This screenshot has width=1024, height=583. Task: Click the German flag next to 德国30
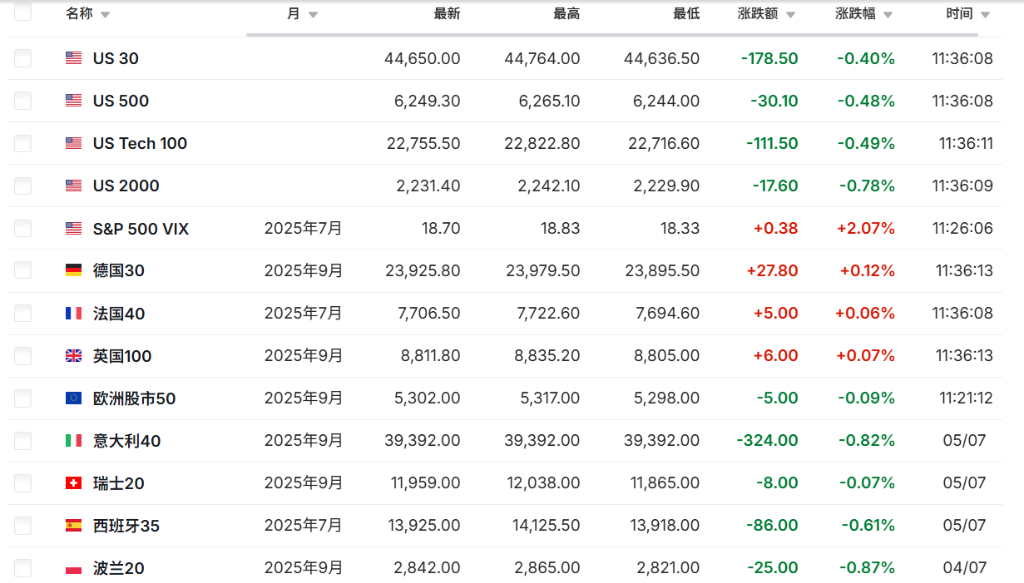(x=72, y=270)
